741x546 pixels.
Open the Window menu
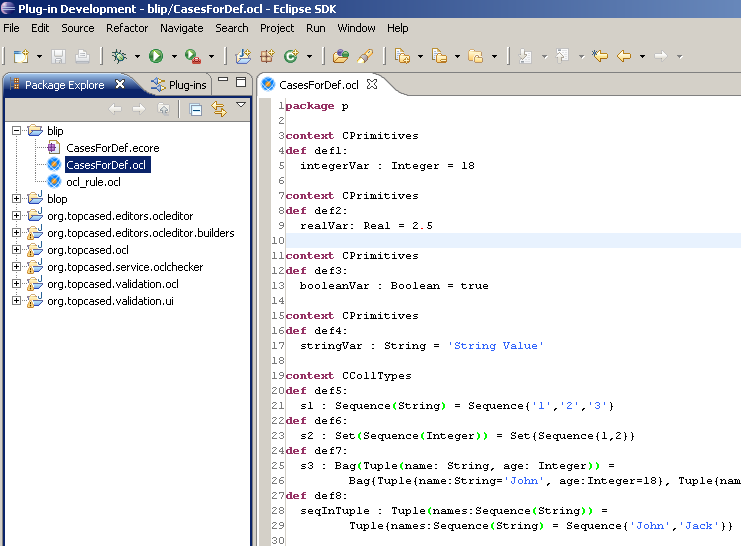coord(356,28)
